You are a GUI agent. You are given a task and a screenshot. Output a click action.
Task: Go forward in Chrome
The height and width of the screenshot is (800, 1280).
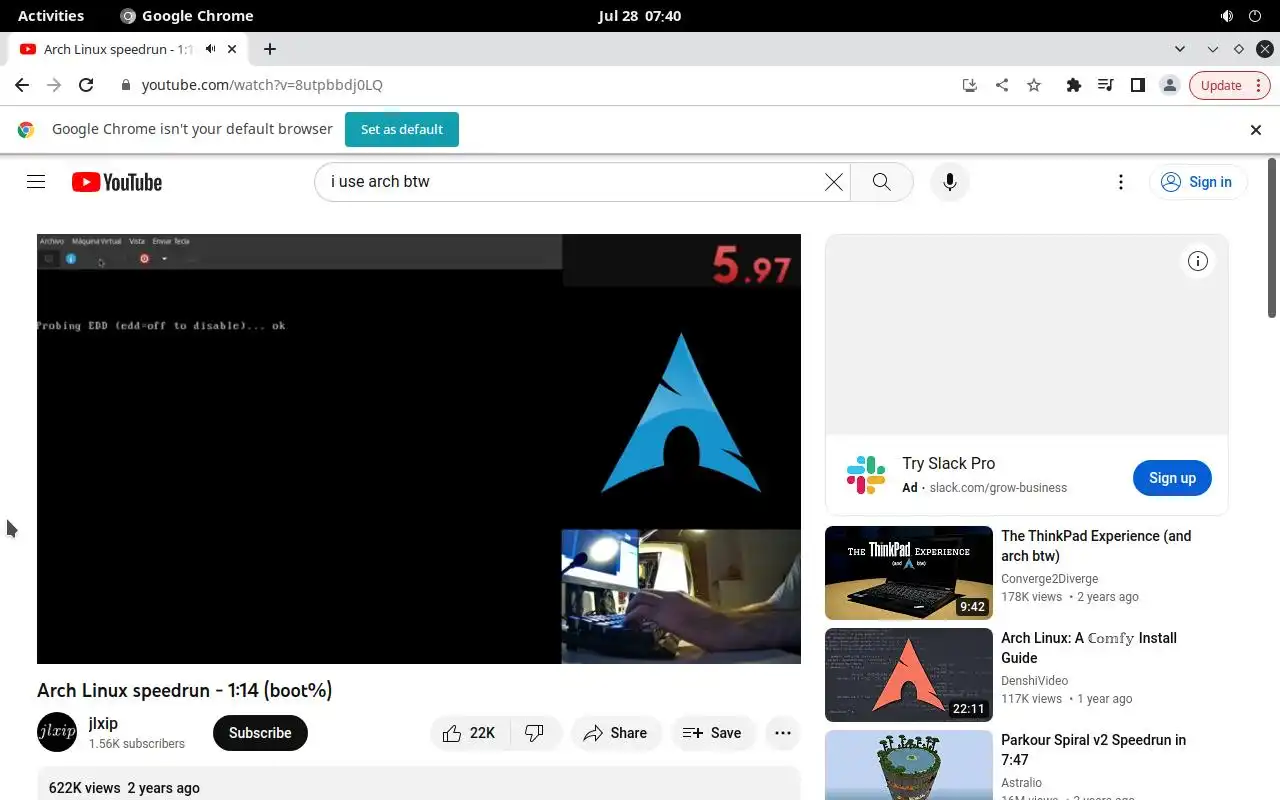point(54,85)
